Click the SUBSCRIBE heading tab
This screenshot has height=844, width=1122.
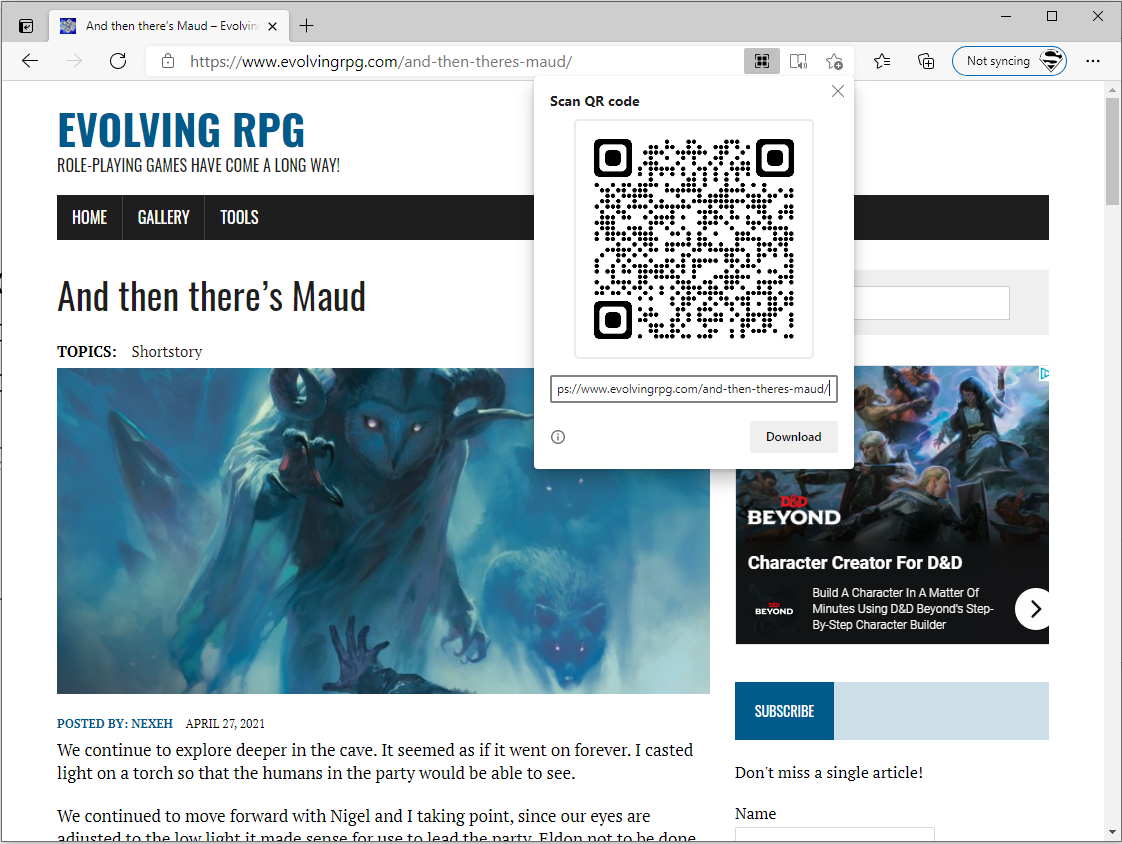click(x=784, y=711)
